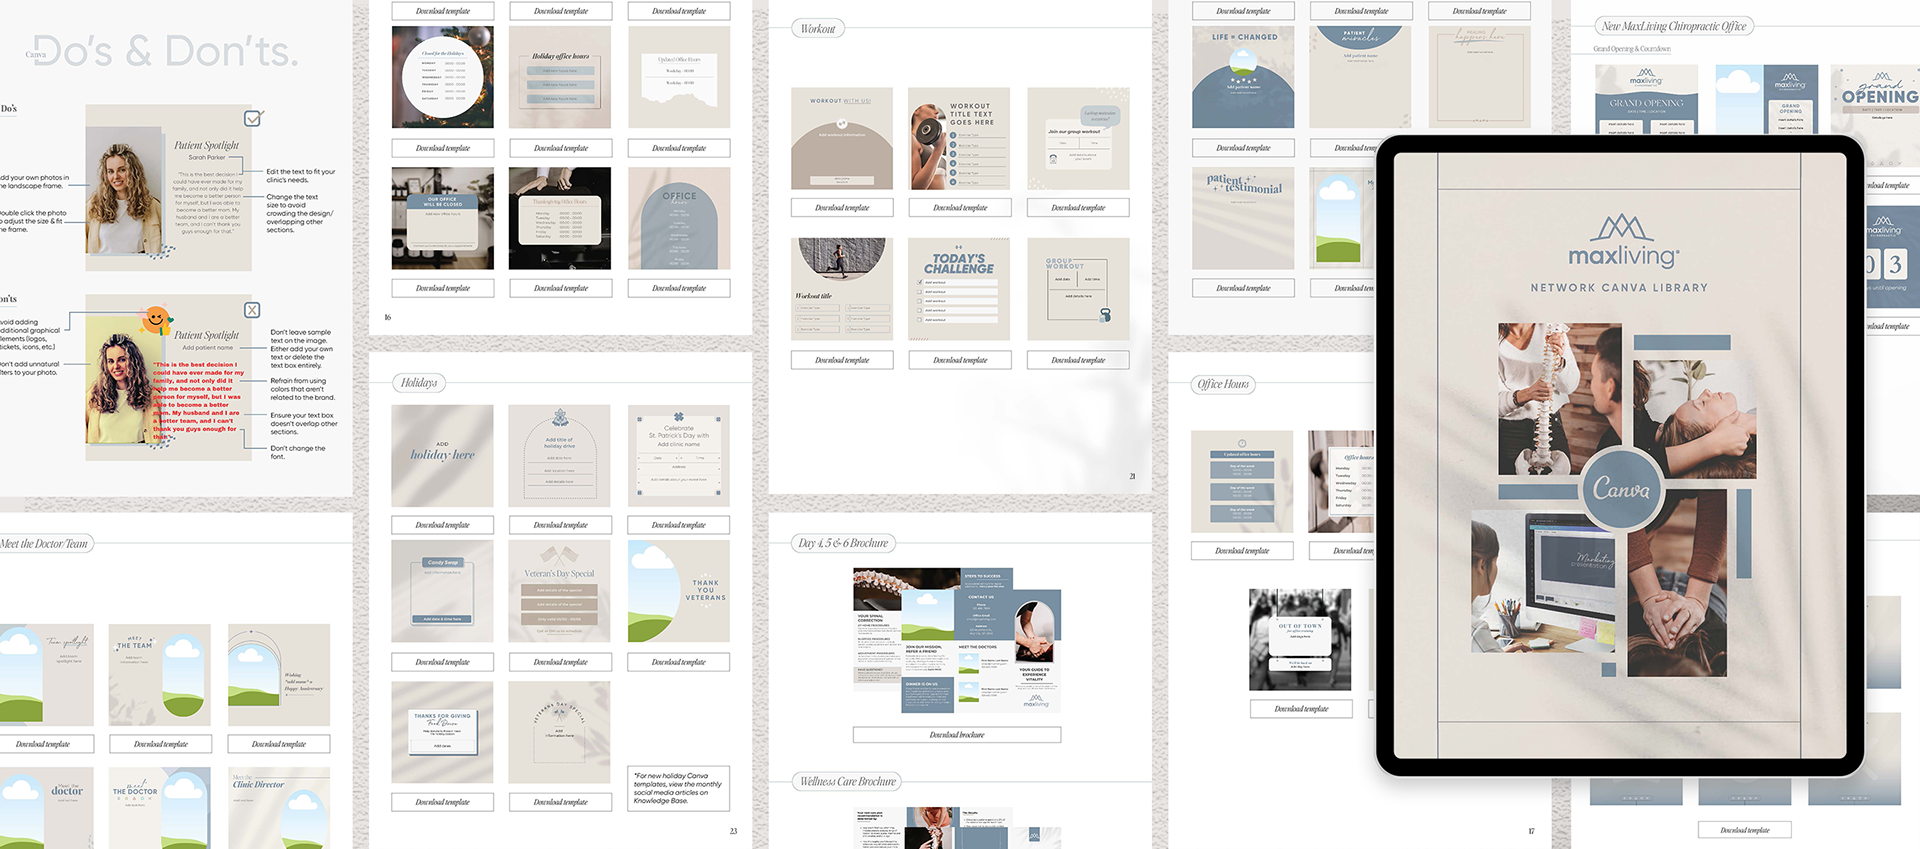This screenshot has width=1920, height=849.
Task: Select the Wellness Care Brochure label
Action: click(x=847, y=781)
